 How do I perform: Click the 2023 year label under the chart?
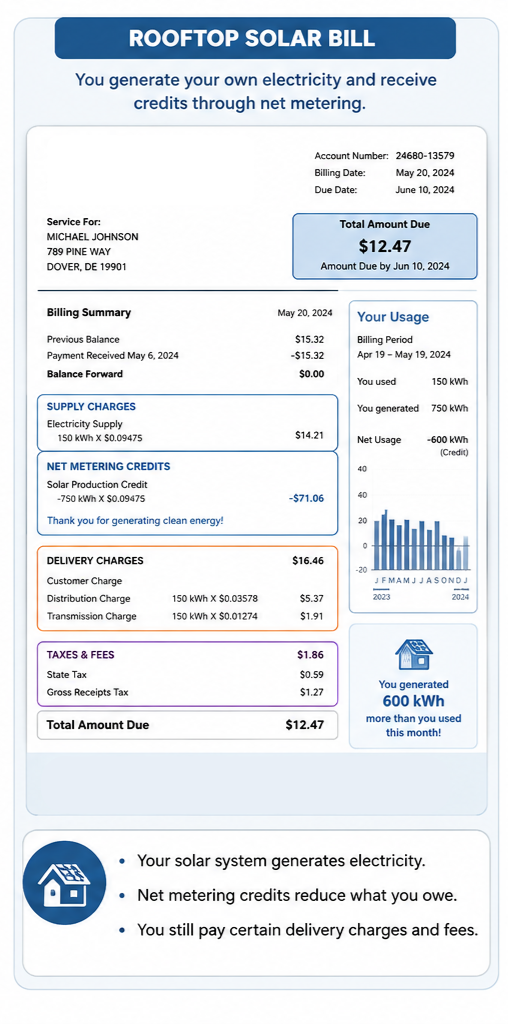point(381,597)
